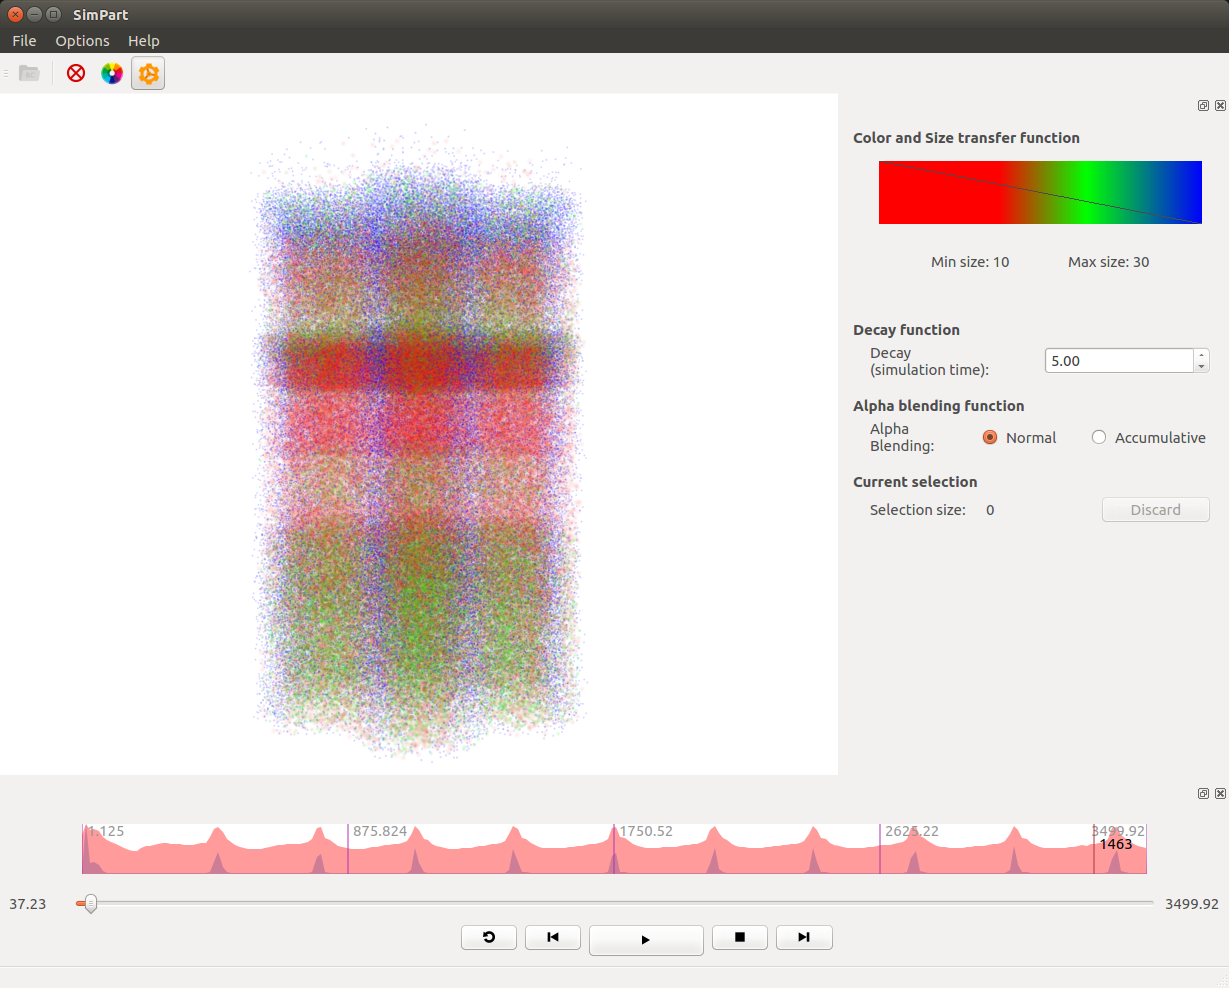Click the open folder toolbar icon

29,73
